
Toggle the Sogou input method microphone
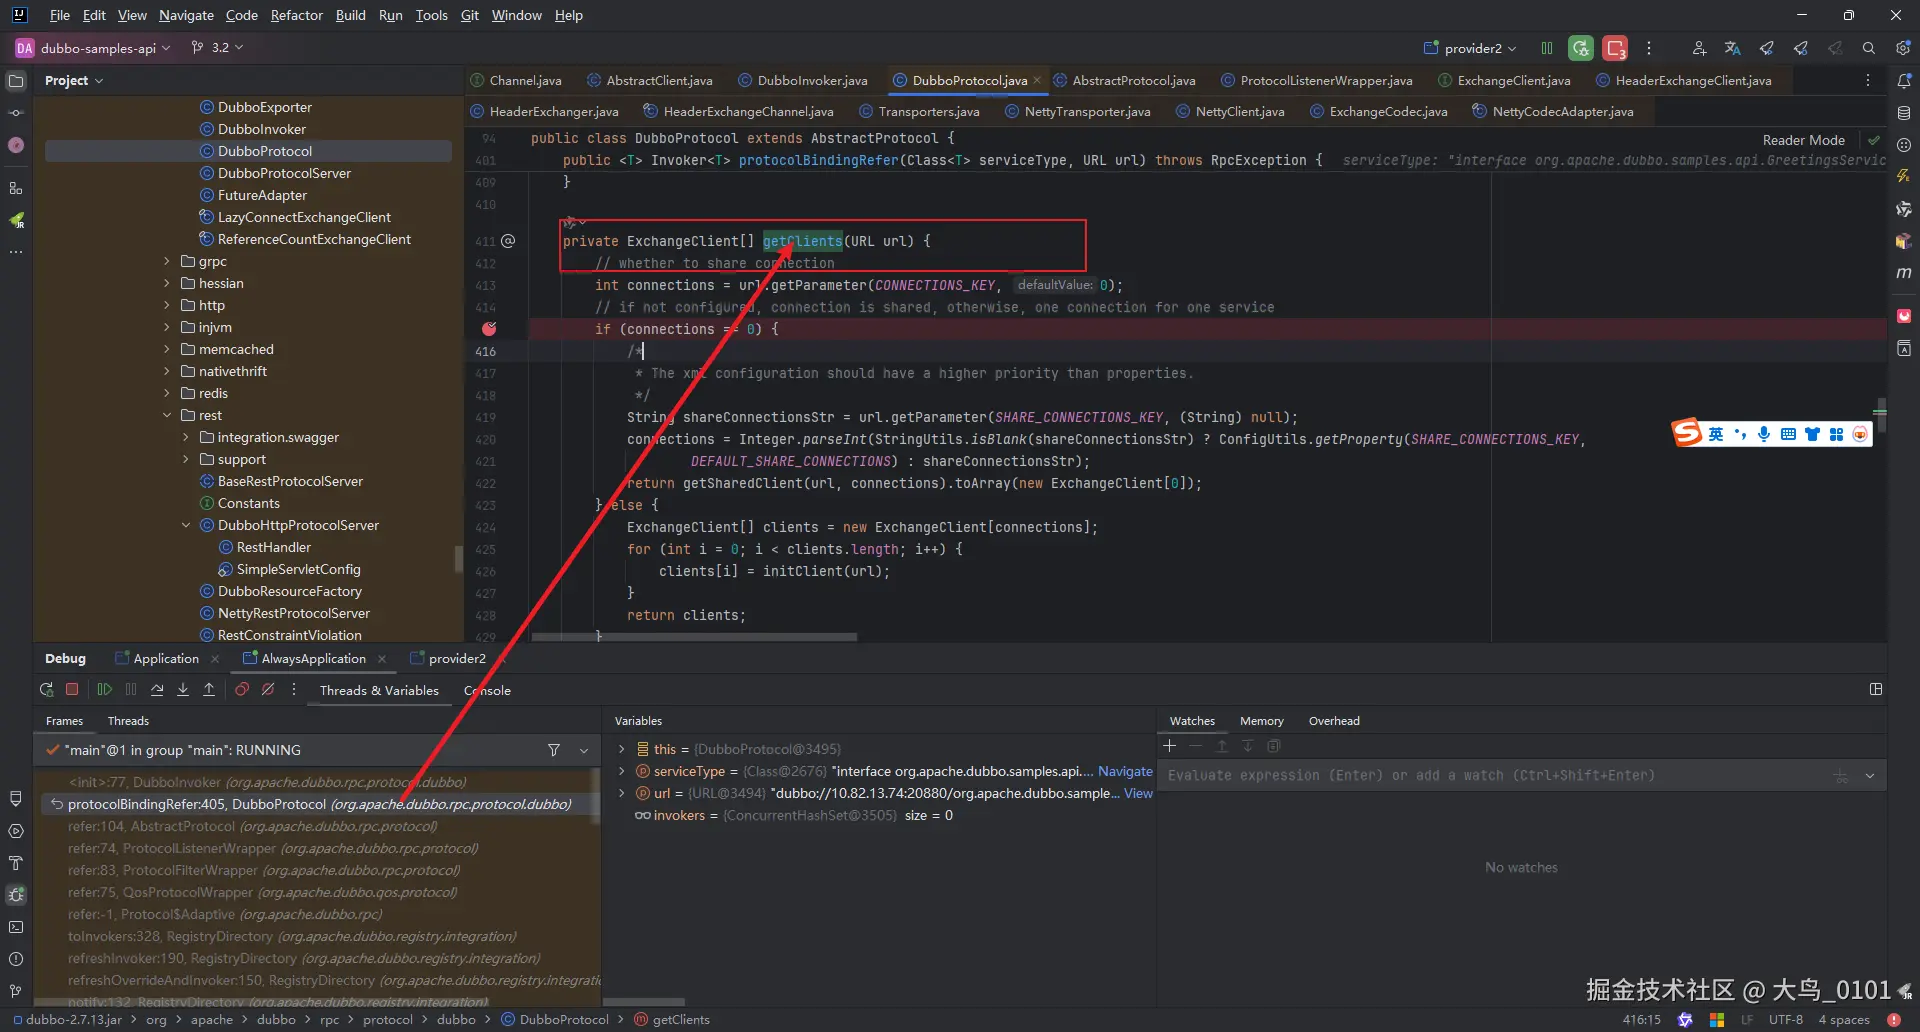(1764, 434)
